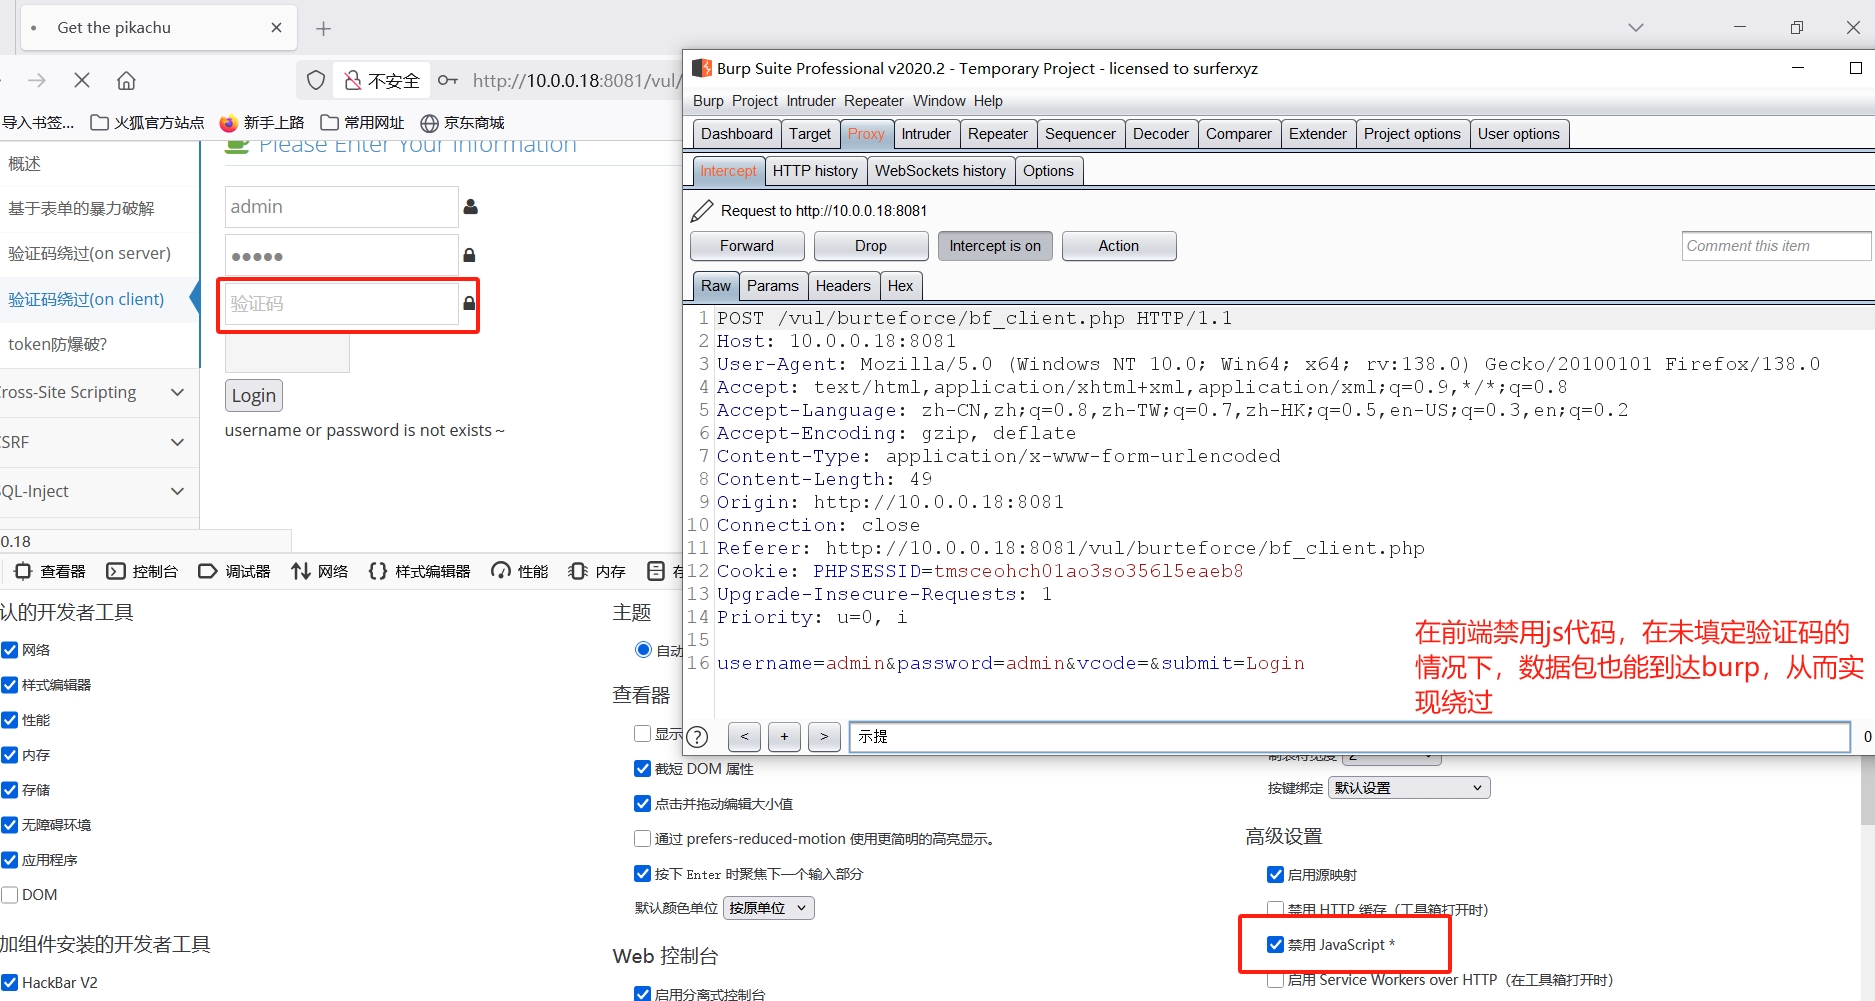Screen dimensions: 1875x1001
Task: Click the Burp search text field
Action: pyautogui.click(x=1349, y=737)
